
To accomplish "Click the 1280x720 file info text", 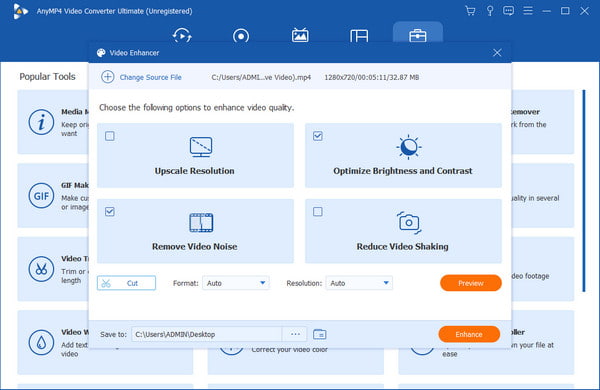I will pyautogui.click(x=372, y=77).
